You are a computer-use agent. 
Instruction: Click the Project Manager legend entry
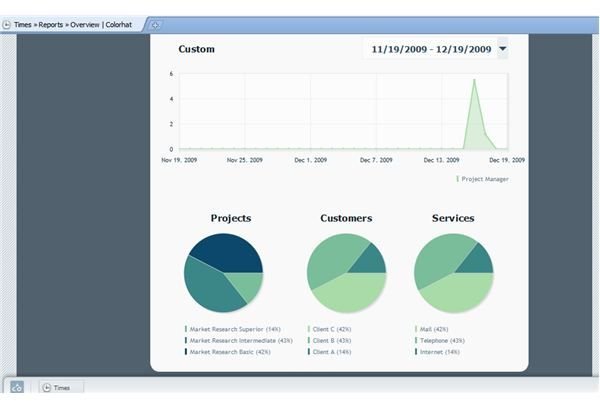pos(483,179)
